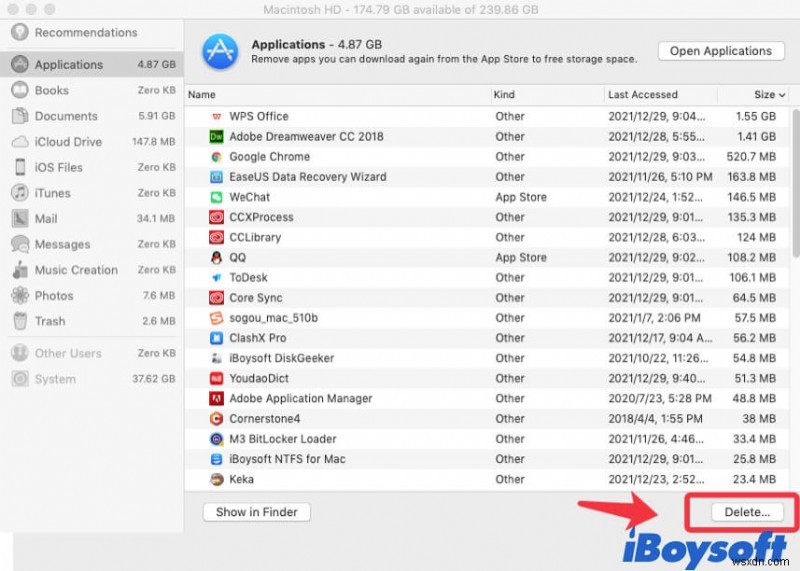The width and height of the screenshot is (800, 571).
Task: Click the CCXProcess app icon
Action: 216,217
